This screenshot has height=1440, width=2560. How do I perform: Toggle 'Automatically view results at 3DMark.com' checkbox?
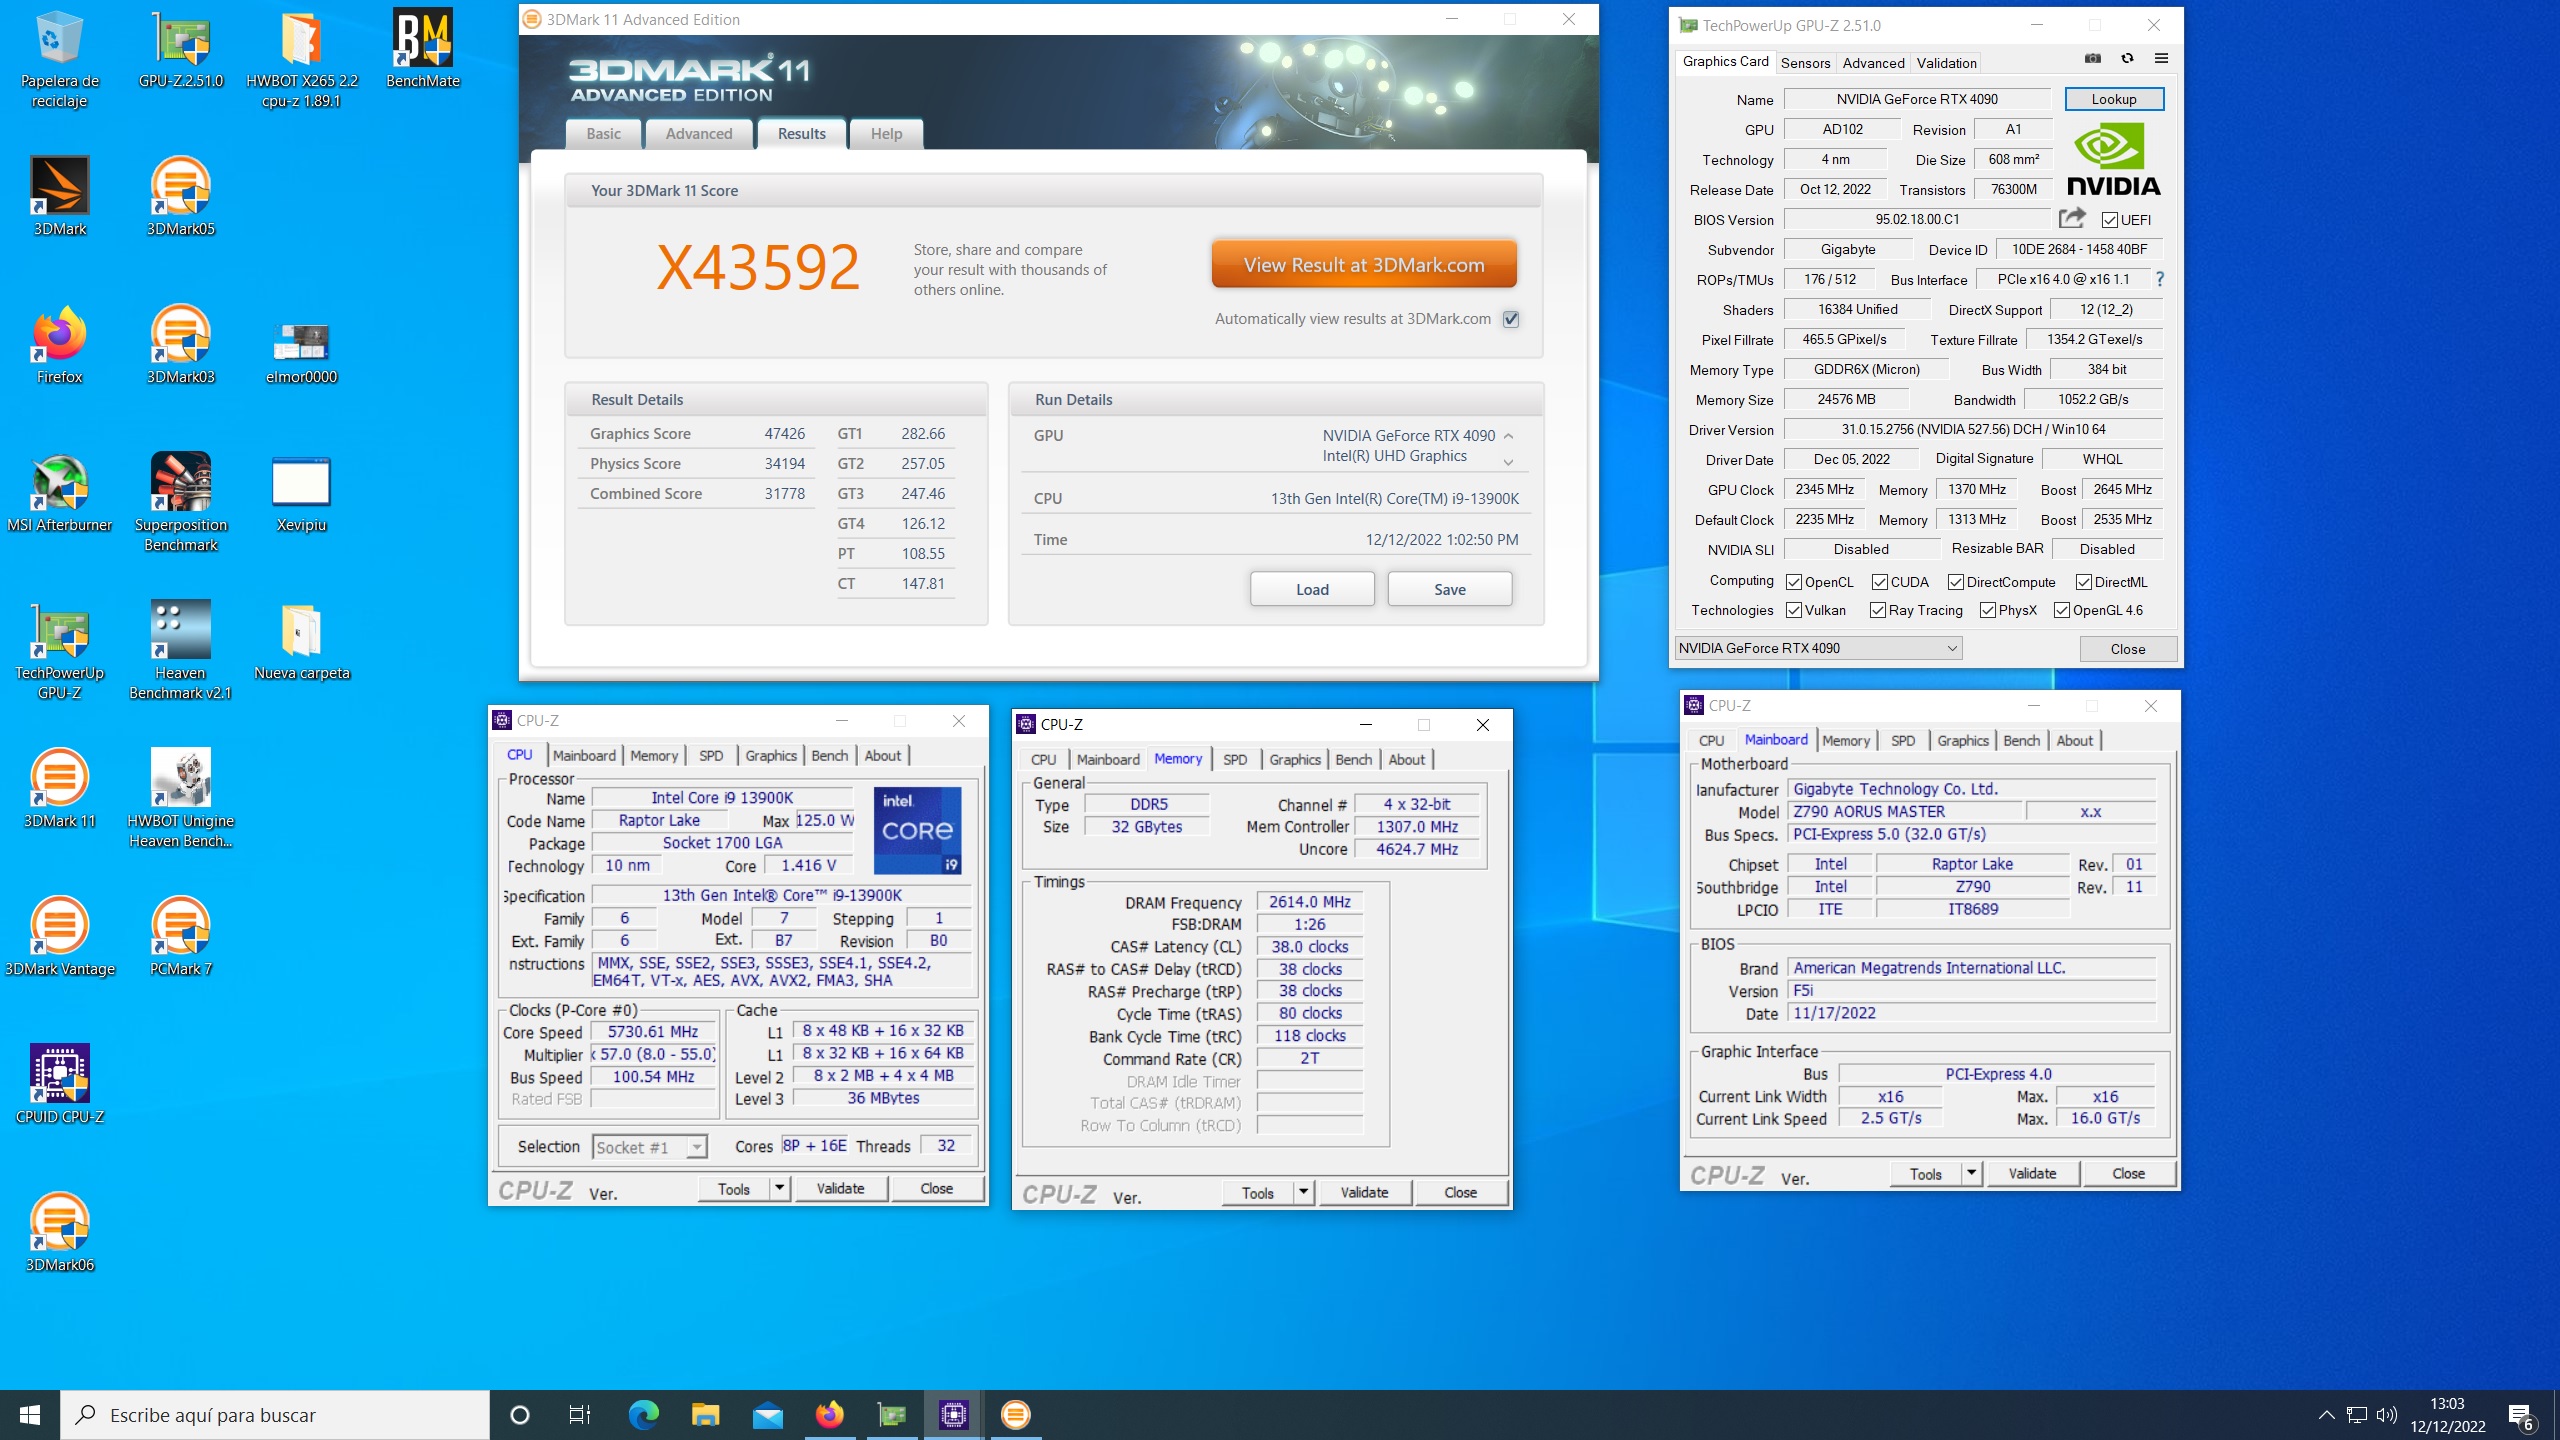click(1511, 319)
